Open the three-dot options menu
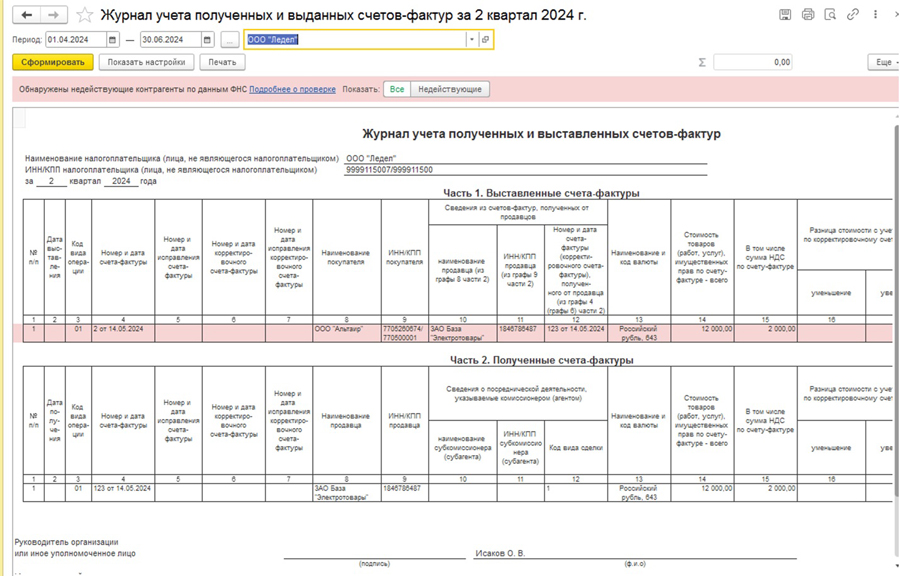 point(875,15)
